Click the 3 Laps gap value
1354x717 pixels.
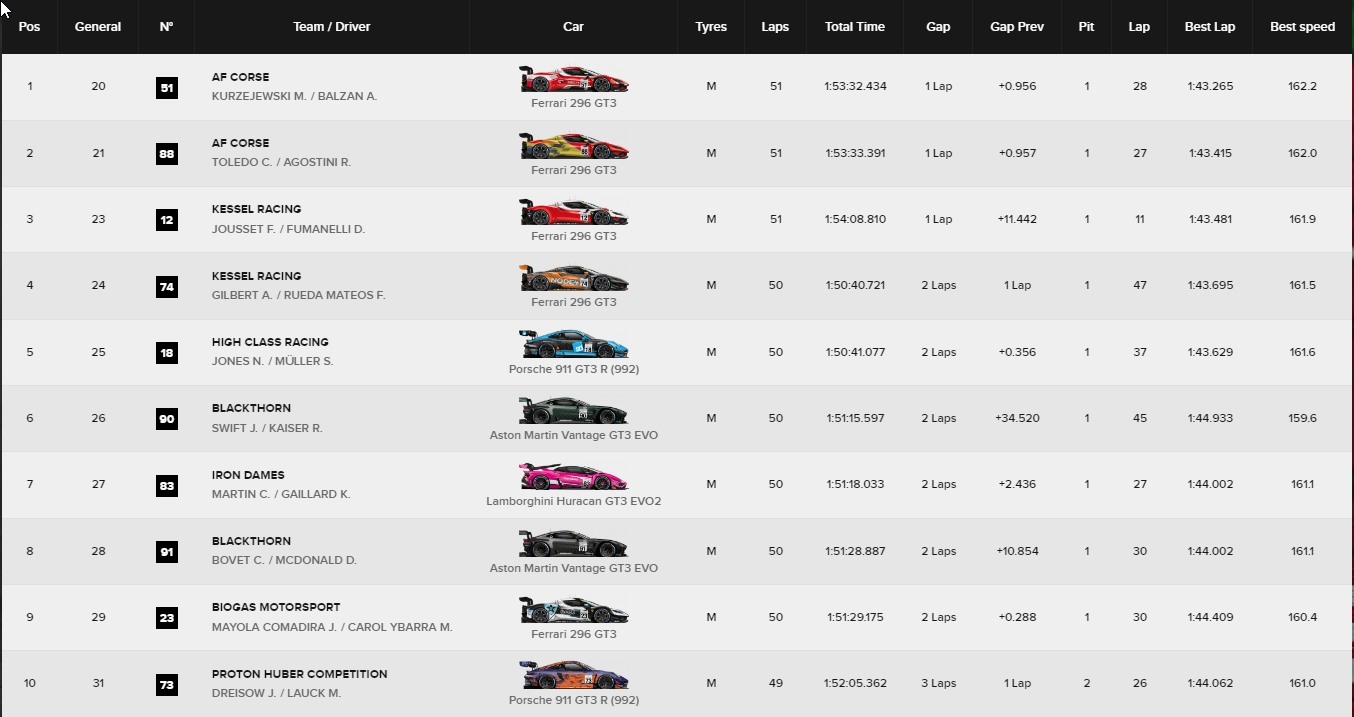click(x=938, y=684)
